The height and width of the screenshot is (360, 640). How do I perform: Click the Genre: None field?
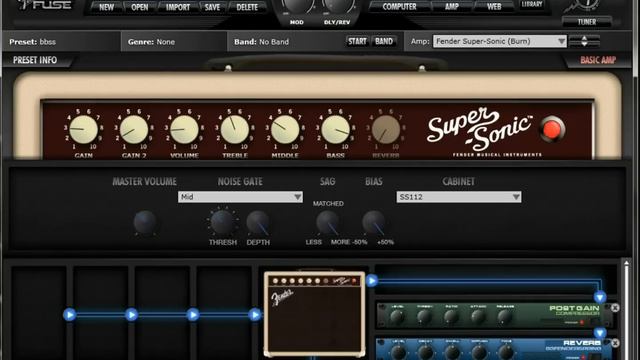point(174,42)
